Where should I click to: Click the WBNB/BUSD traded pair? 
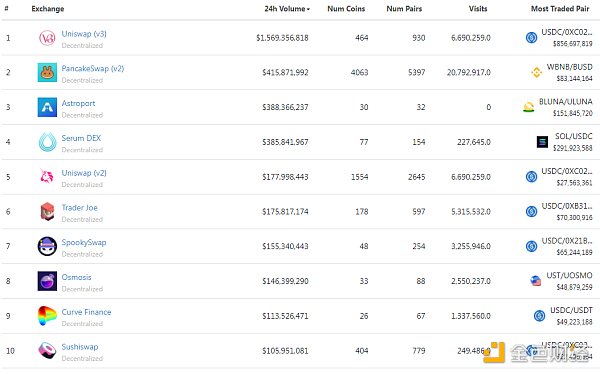click(569, 67)
